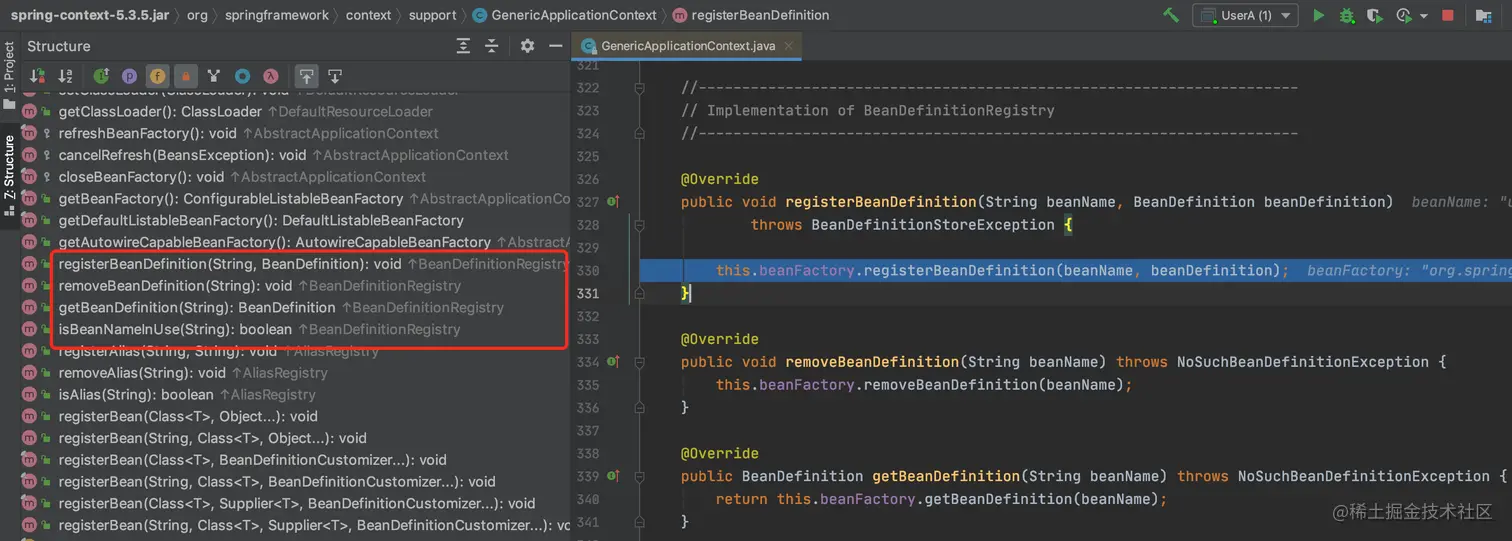This screenshot has height=541, width=1512.
Task: Open Structure panel gear settings
Action: click(x=527, y=46)
